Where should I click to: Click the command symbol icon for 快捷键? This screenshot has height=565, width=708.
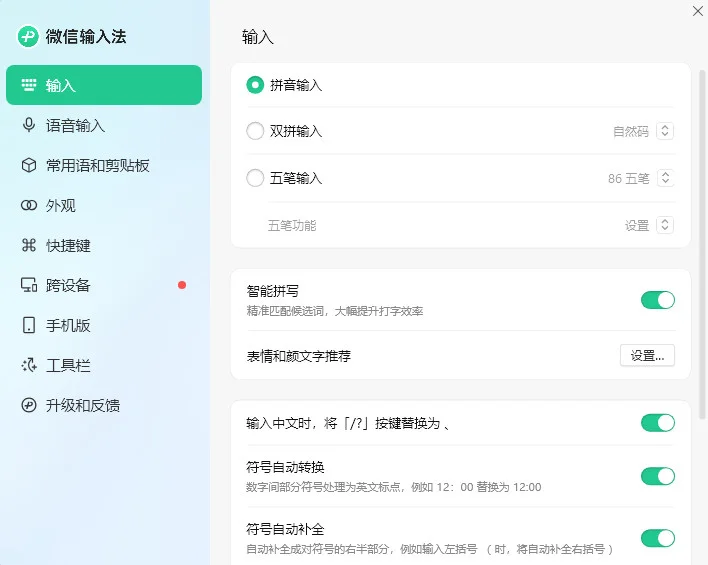coord(29,245)
